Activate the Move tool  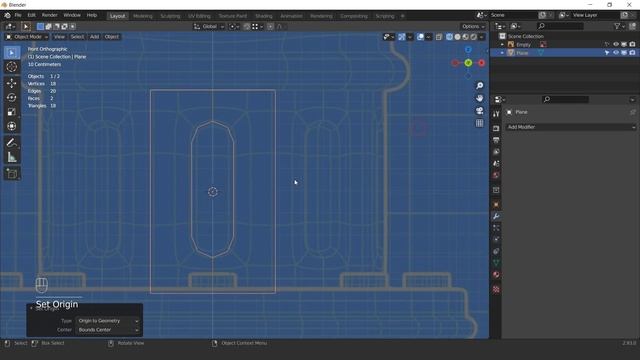click(x=12, y=83)
